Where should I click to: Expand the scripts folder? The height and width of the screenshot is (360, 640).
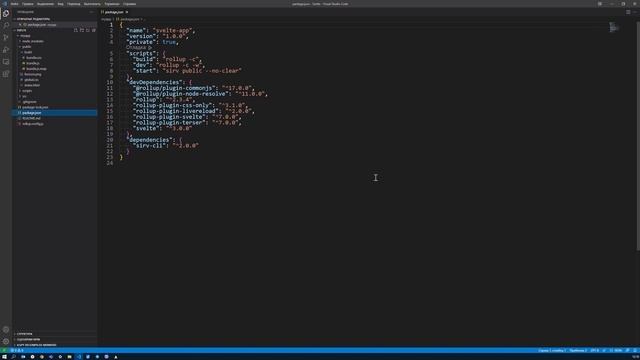(x=27, y=91)
